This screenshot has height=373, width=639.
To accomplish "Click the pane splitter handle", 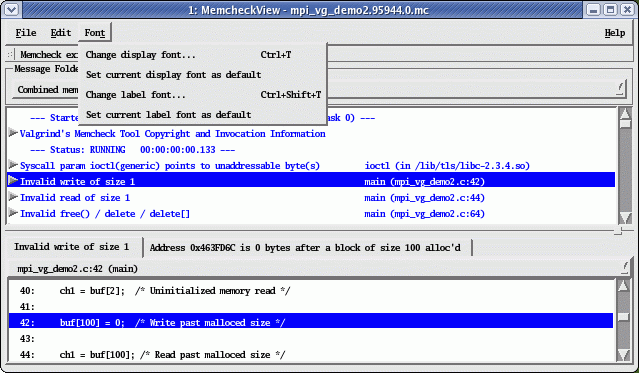I will tap(618, 231).
